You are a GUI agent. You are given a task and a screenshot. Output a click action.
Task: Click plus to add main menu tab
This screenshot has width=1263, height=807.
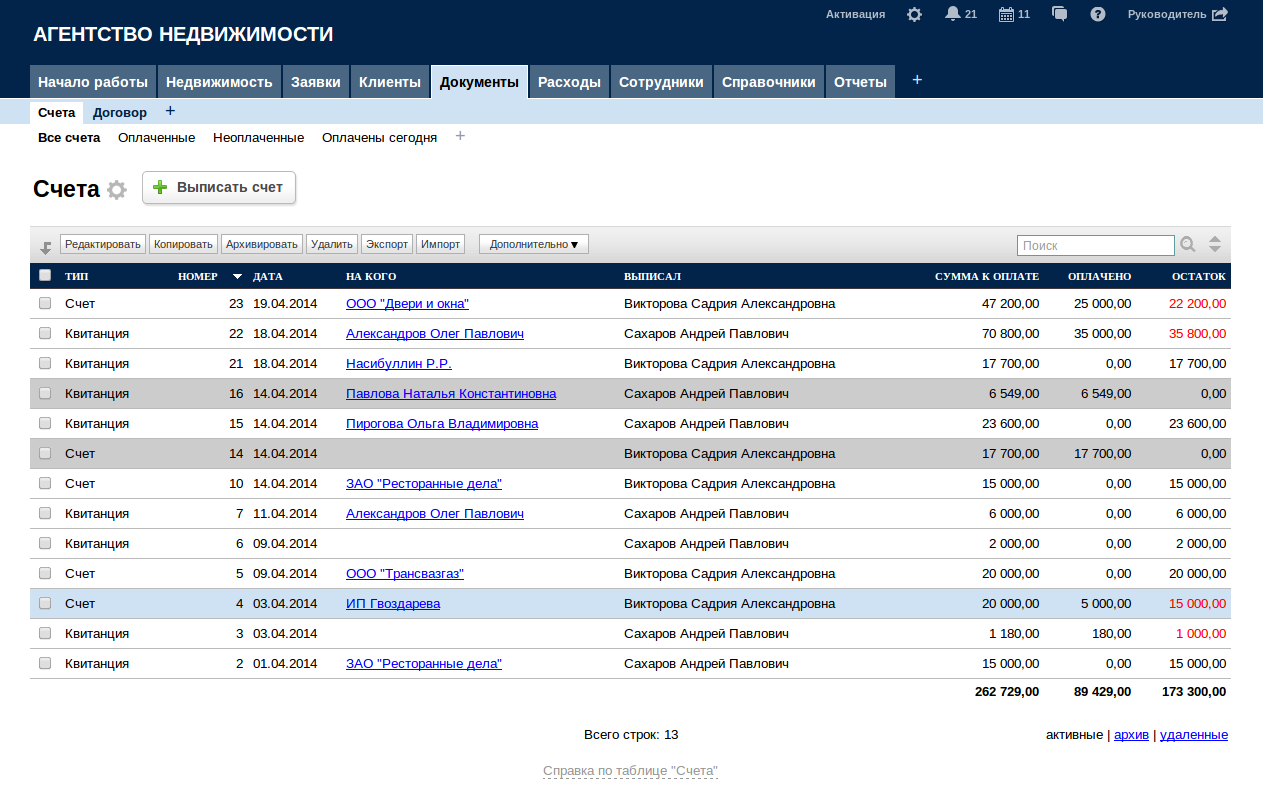pos(917,80)
